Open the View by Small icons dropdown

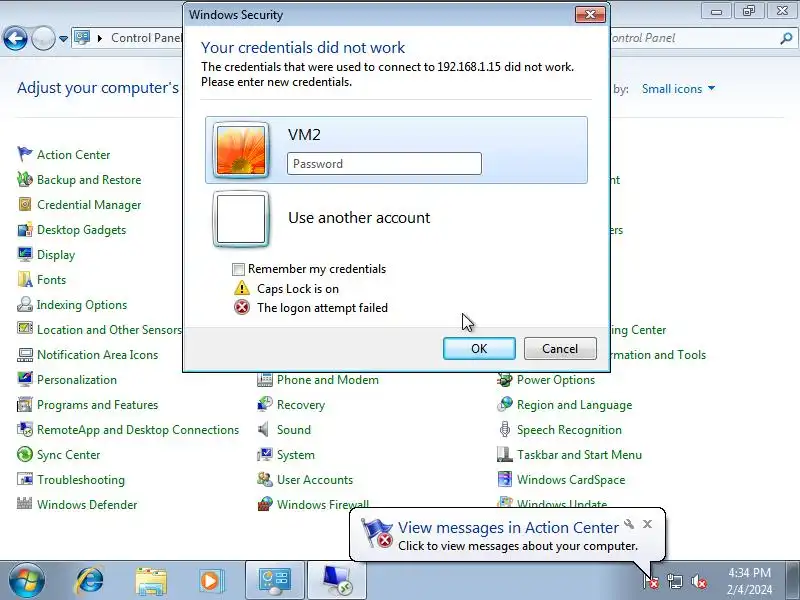678,89
